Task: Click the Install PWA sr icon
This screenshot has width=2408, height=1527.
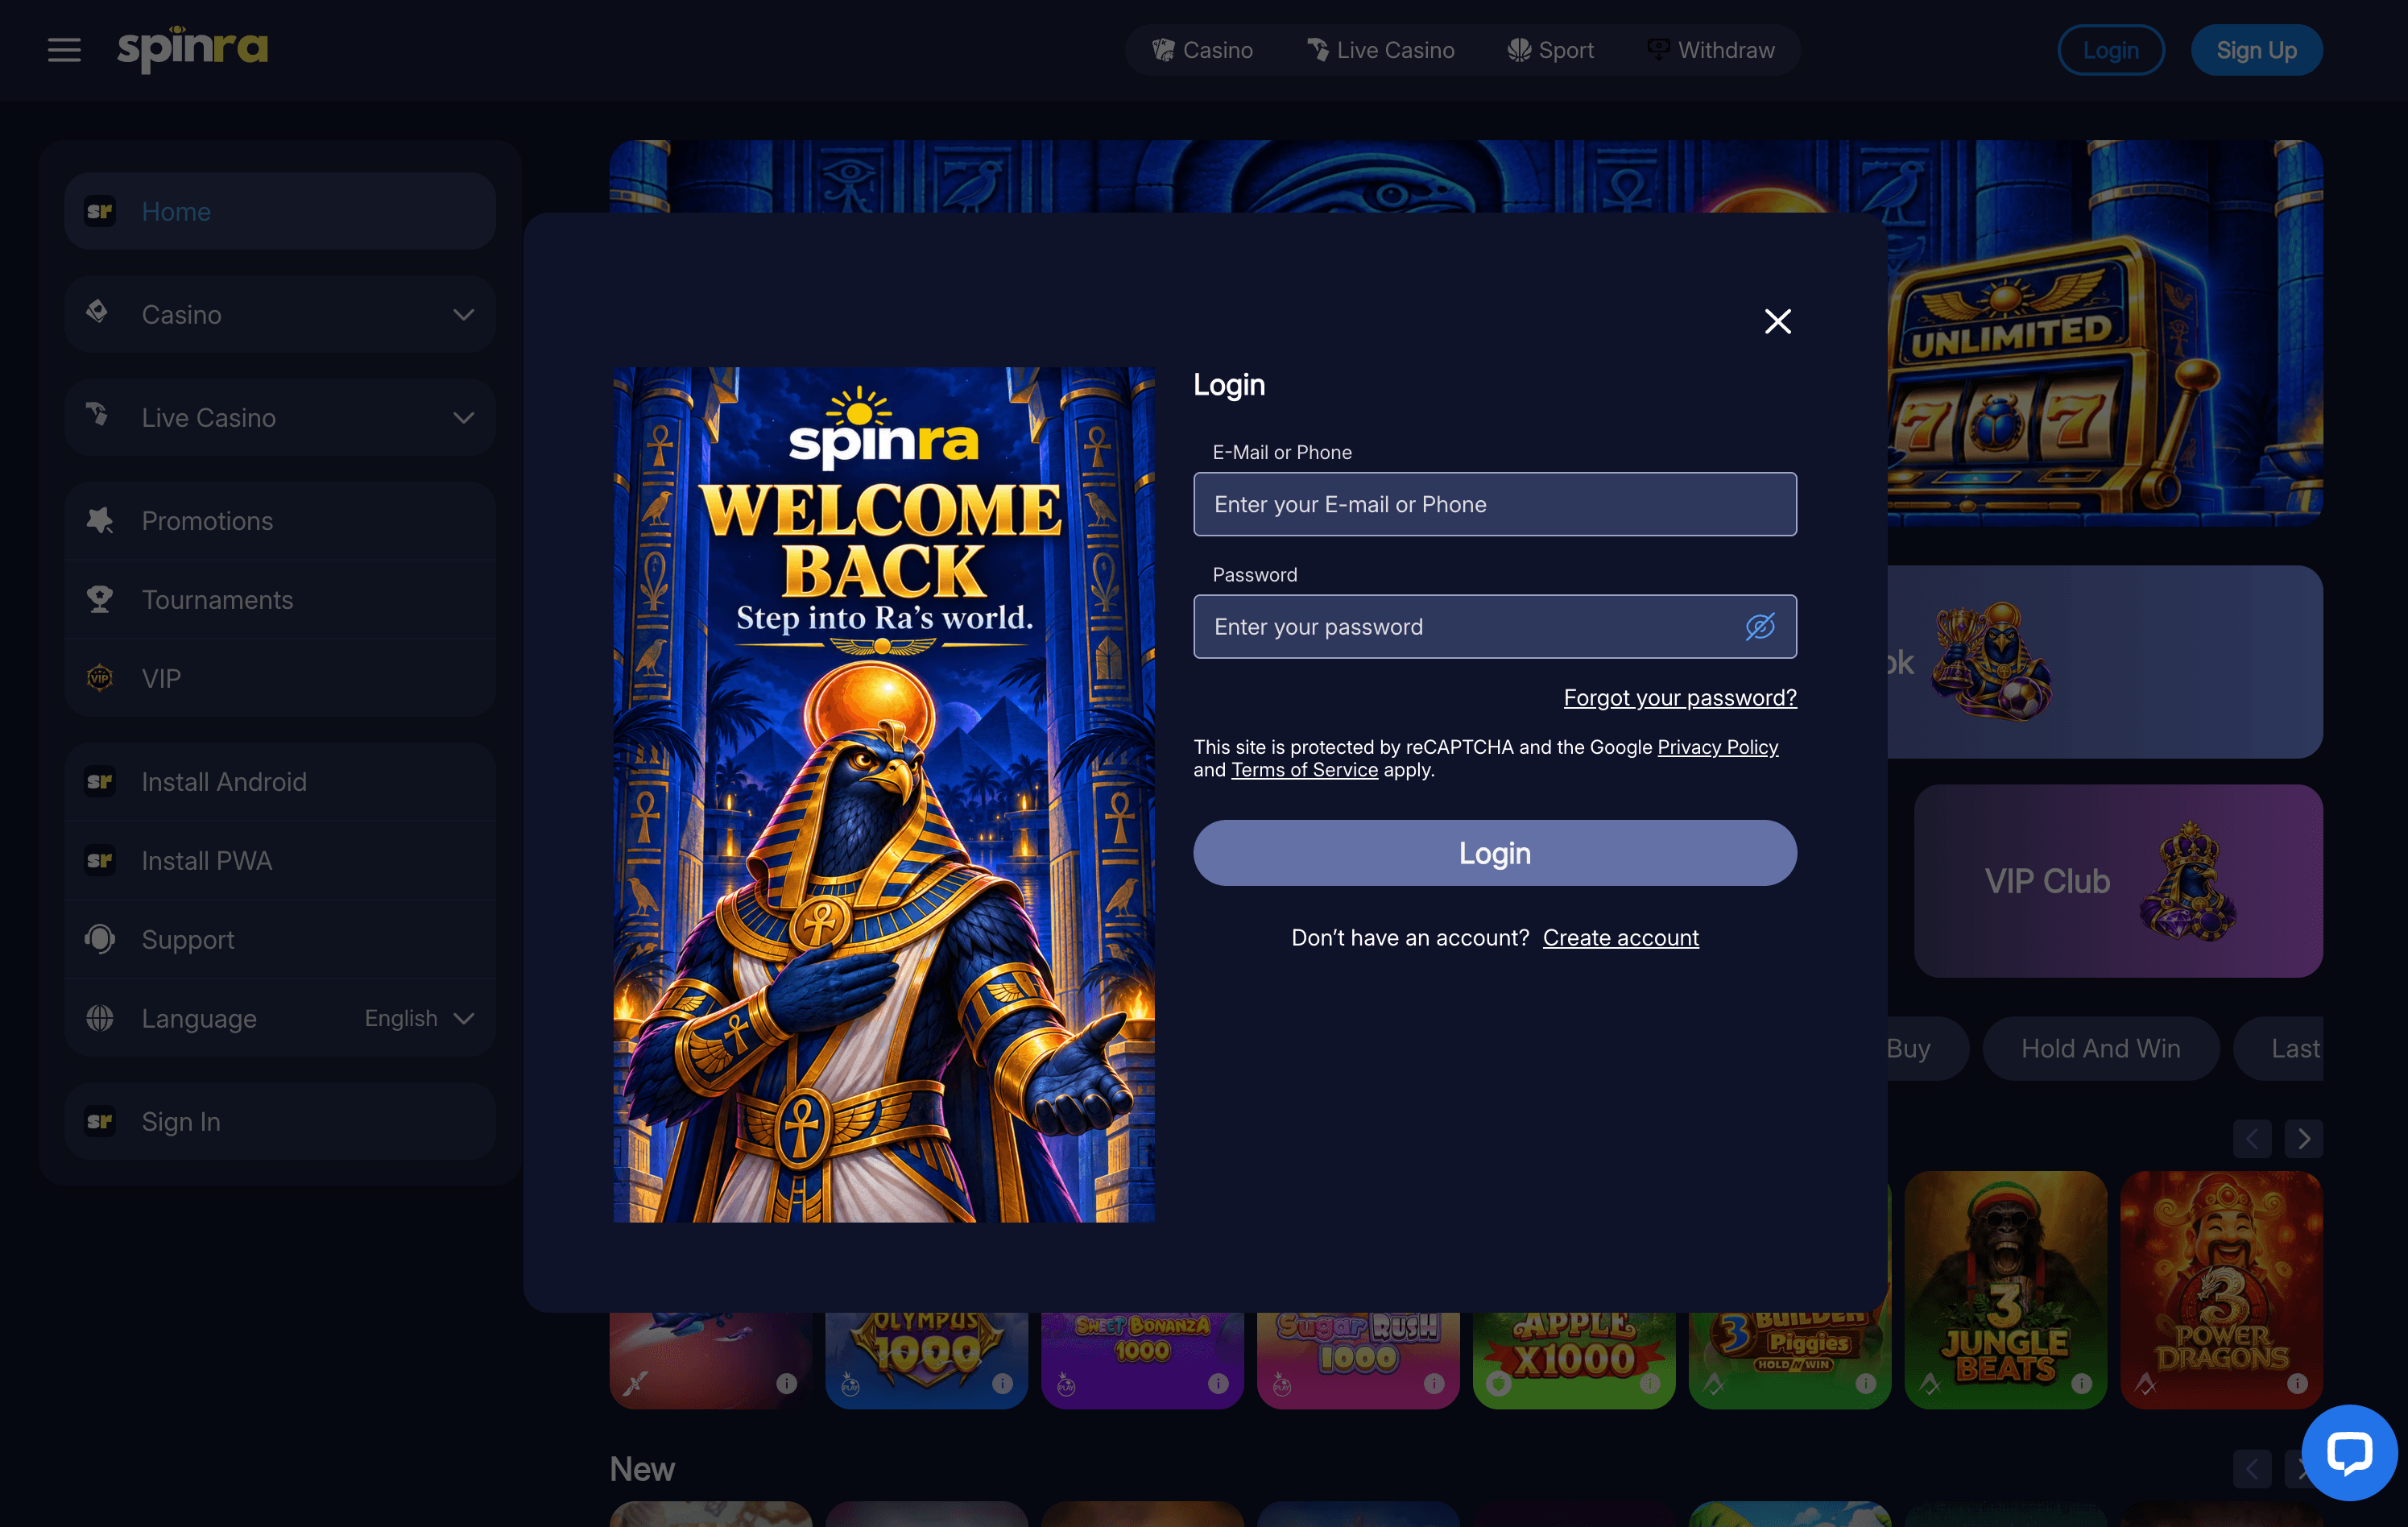Action: click(x=99, y=860)
